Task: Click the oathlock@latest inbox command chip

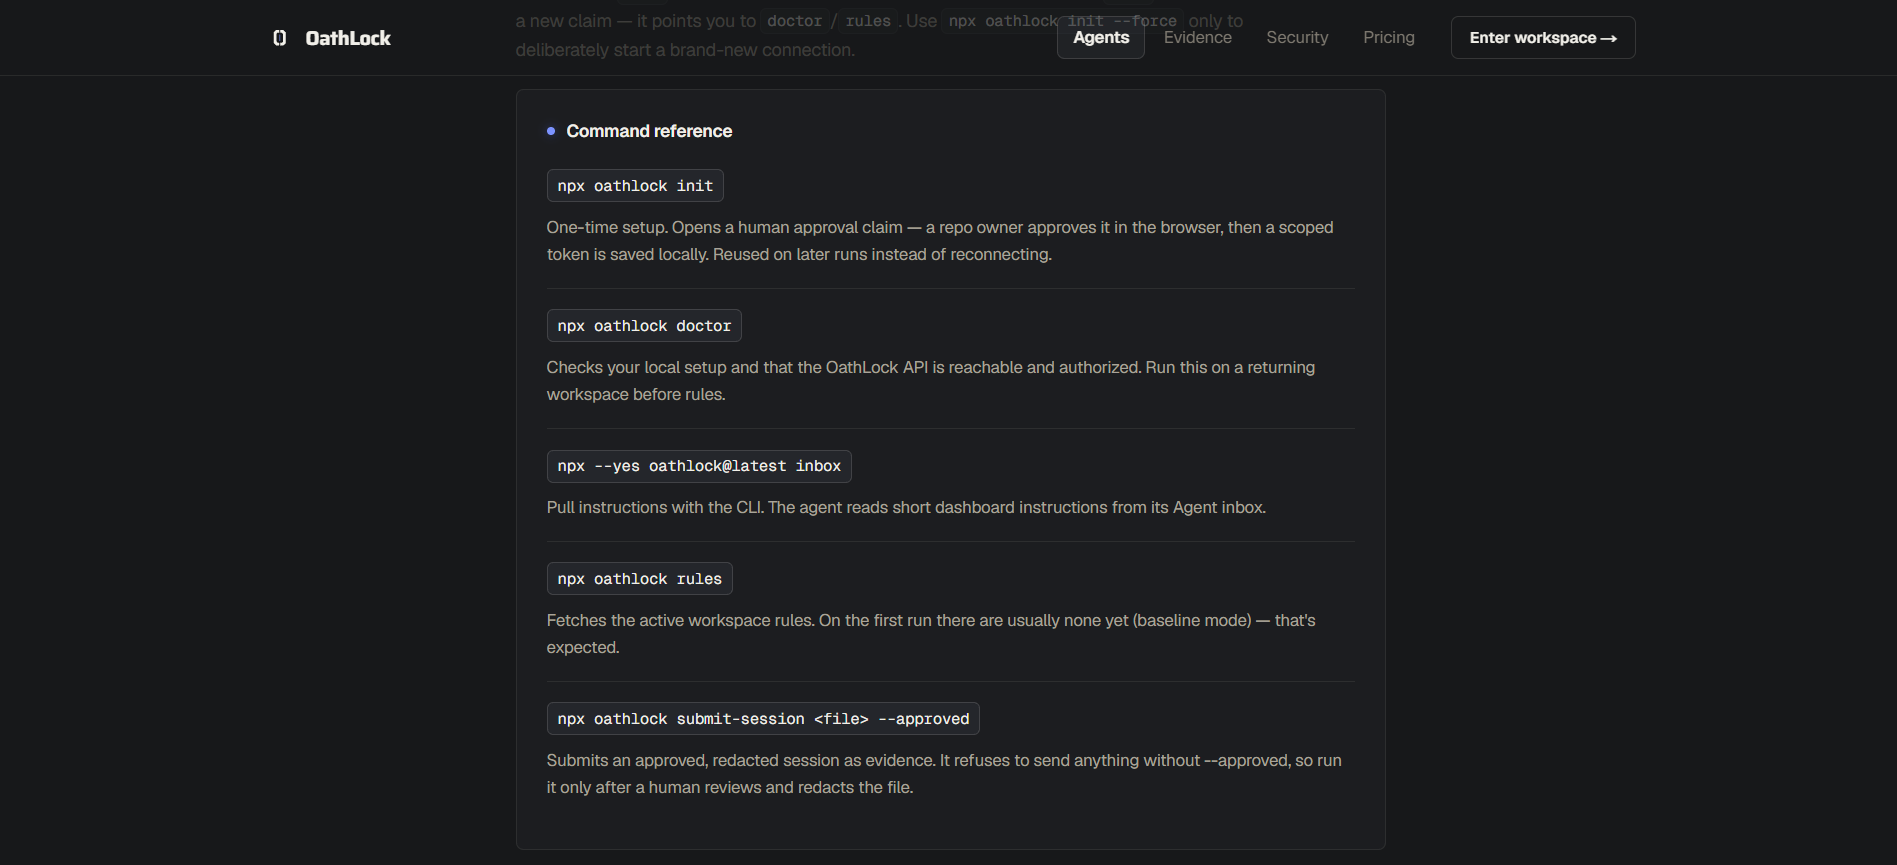Action: pos(699,466)
